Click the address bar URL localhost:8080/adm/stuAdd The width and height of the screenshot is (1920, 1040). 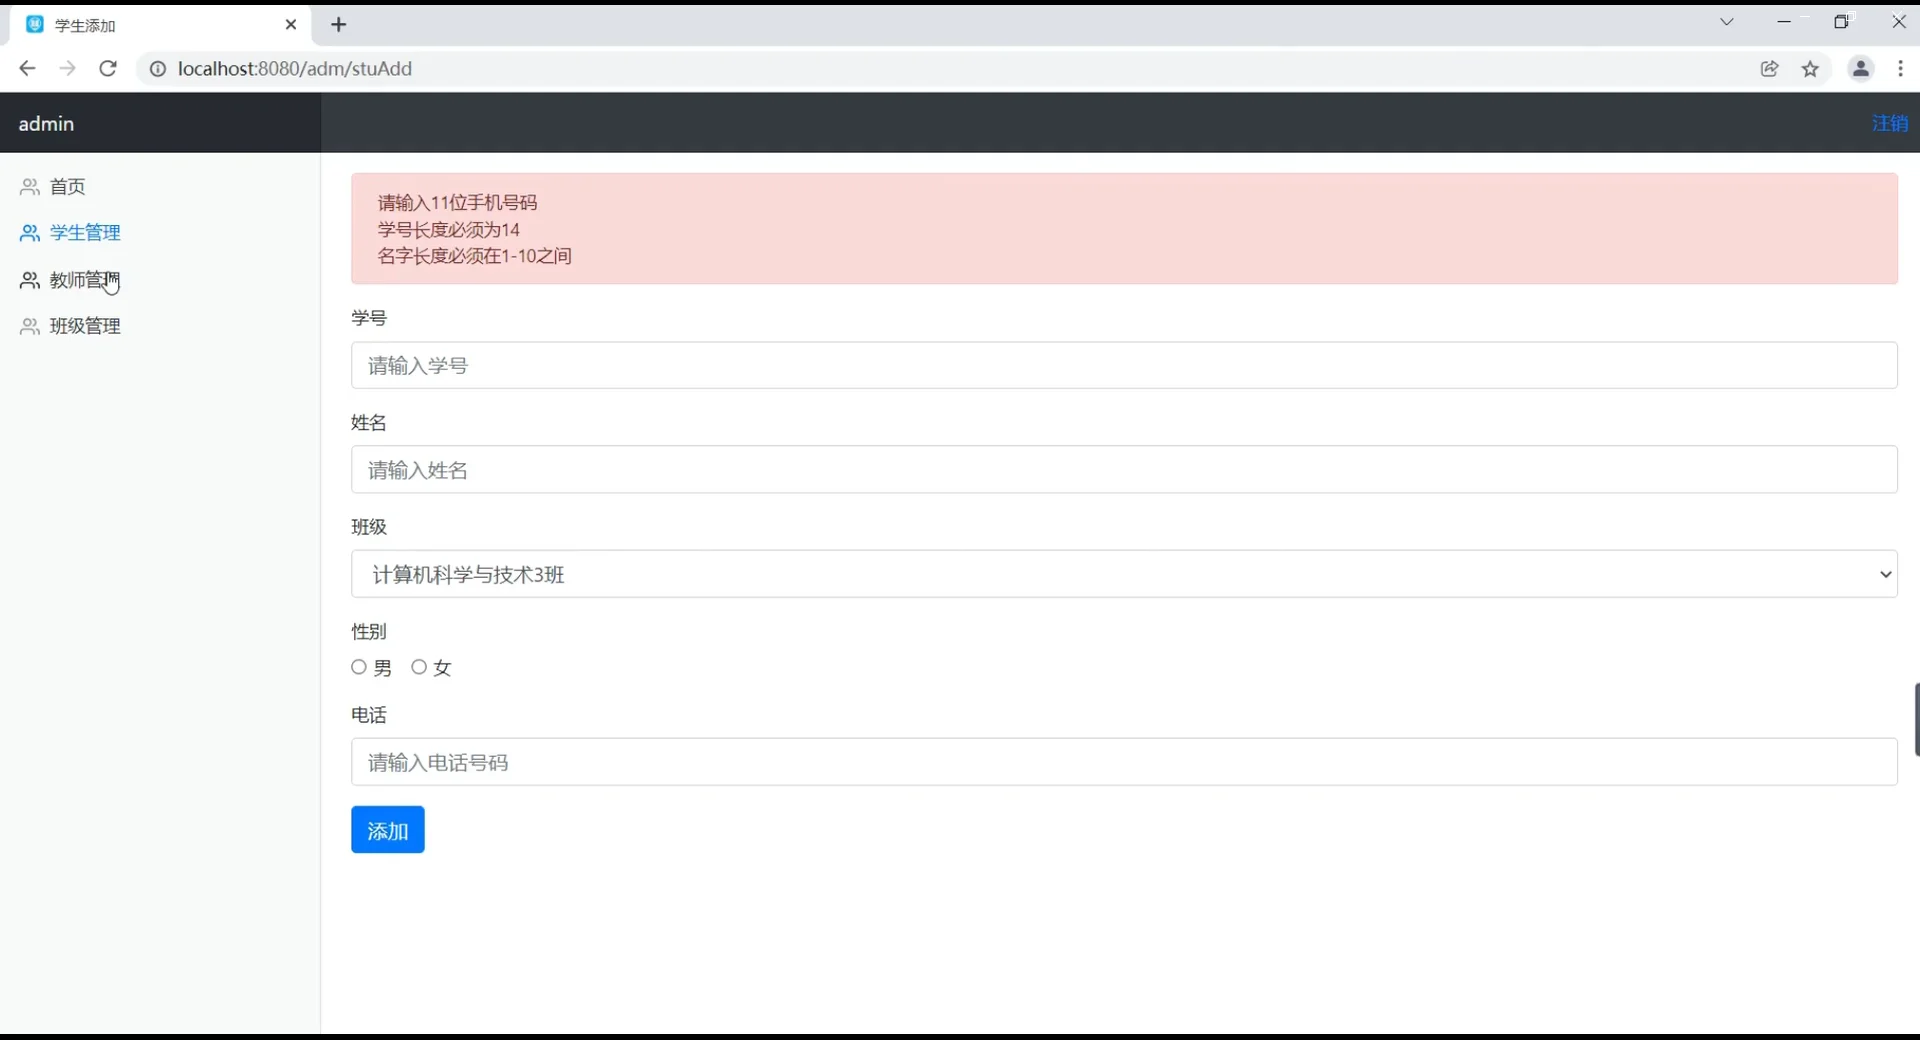[295, 68]
